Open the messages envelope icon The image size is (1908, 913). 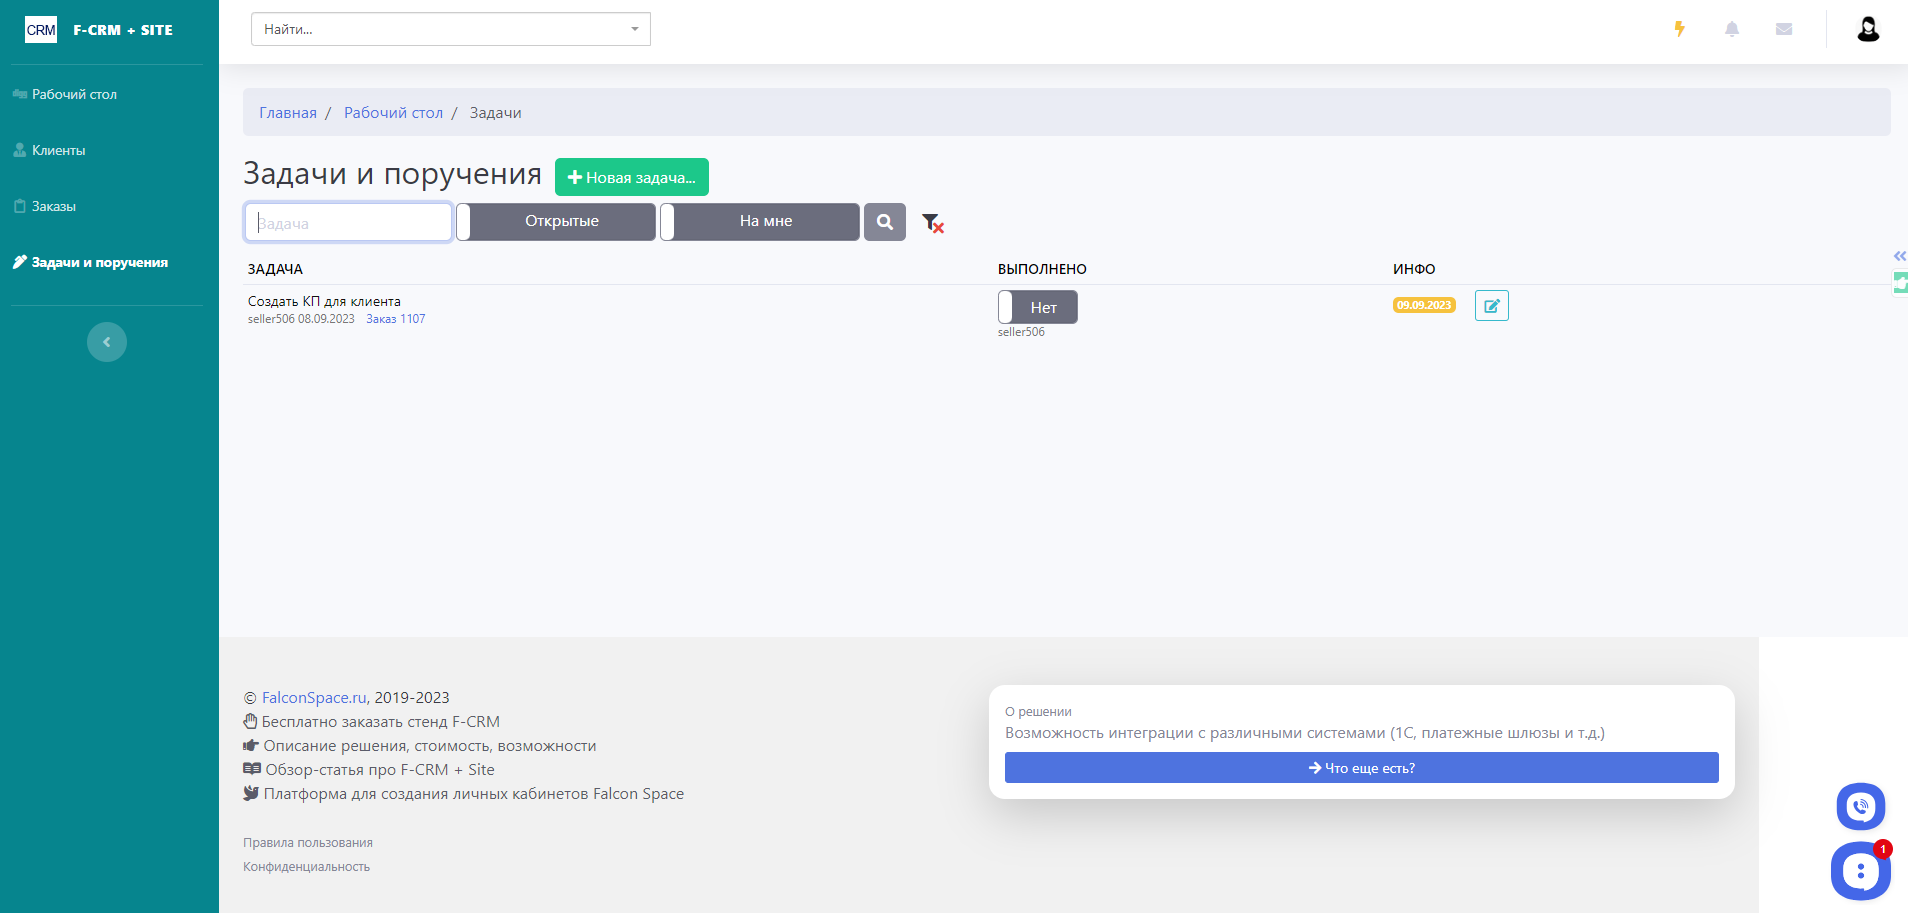(1784, 29)
